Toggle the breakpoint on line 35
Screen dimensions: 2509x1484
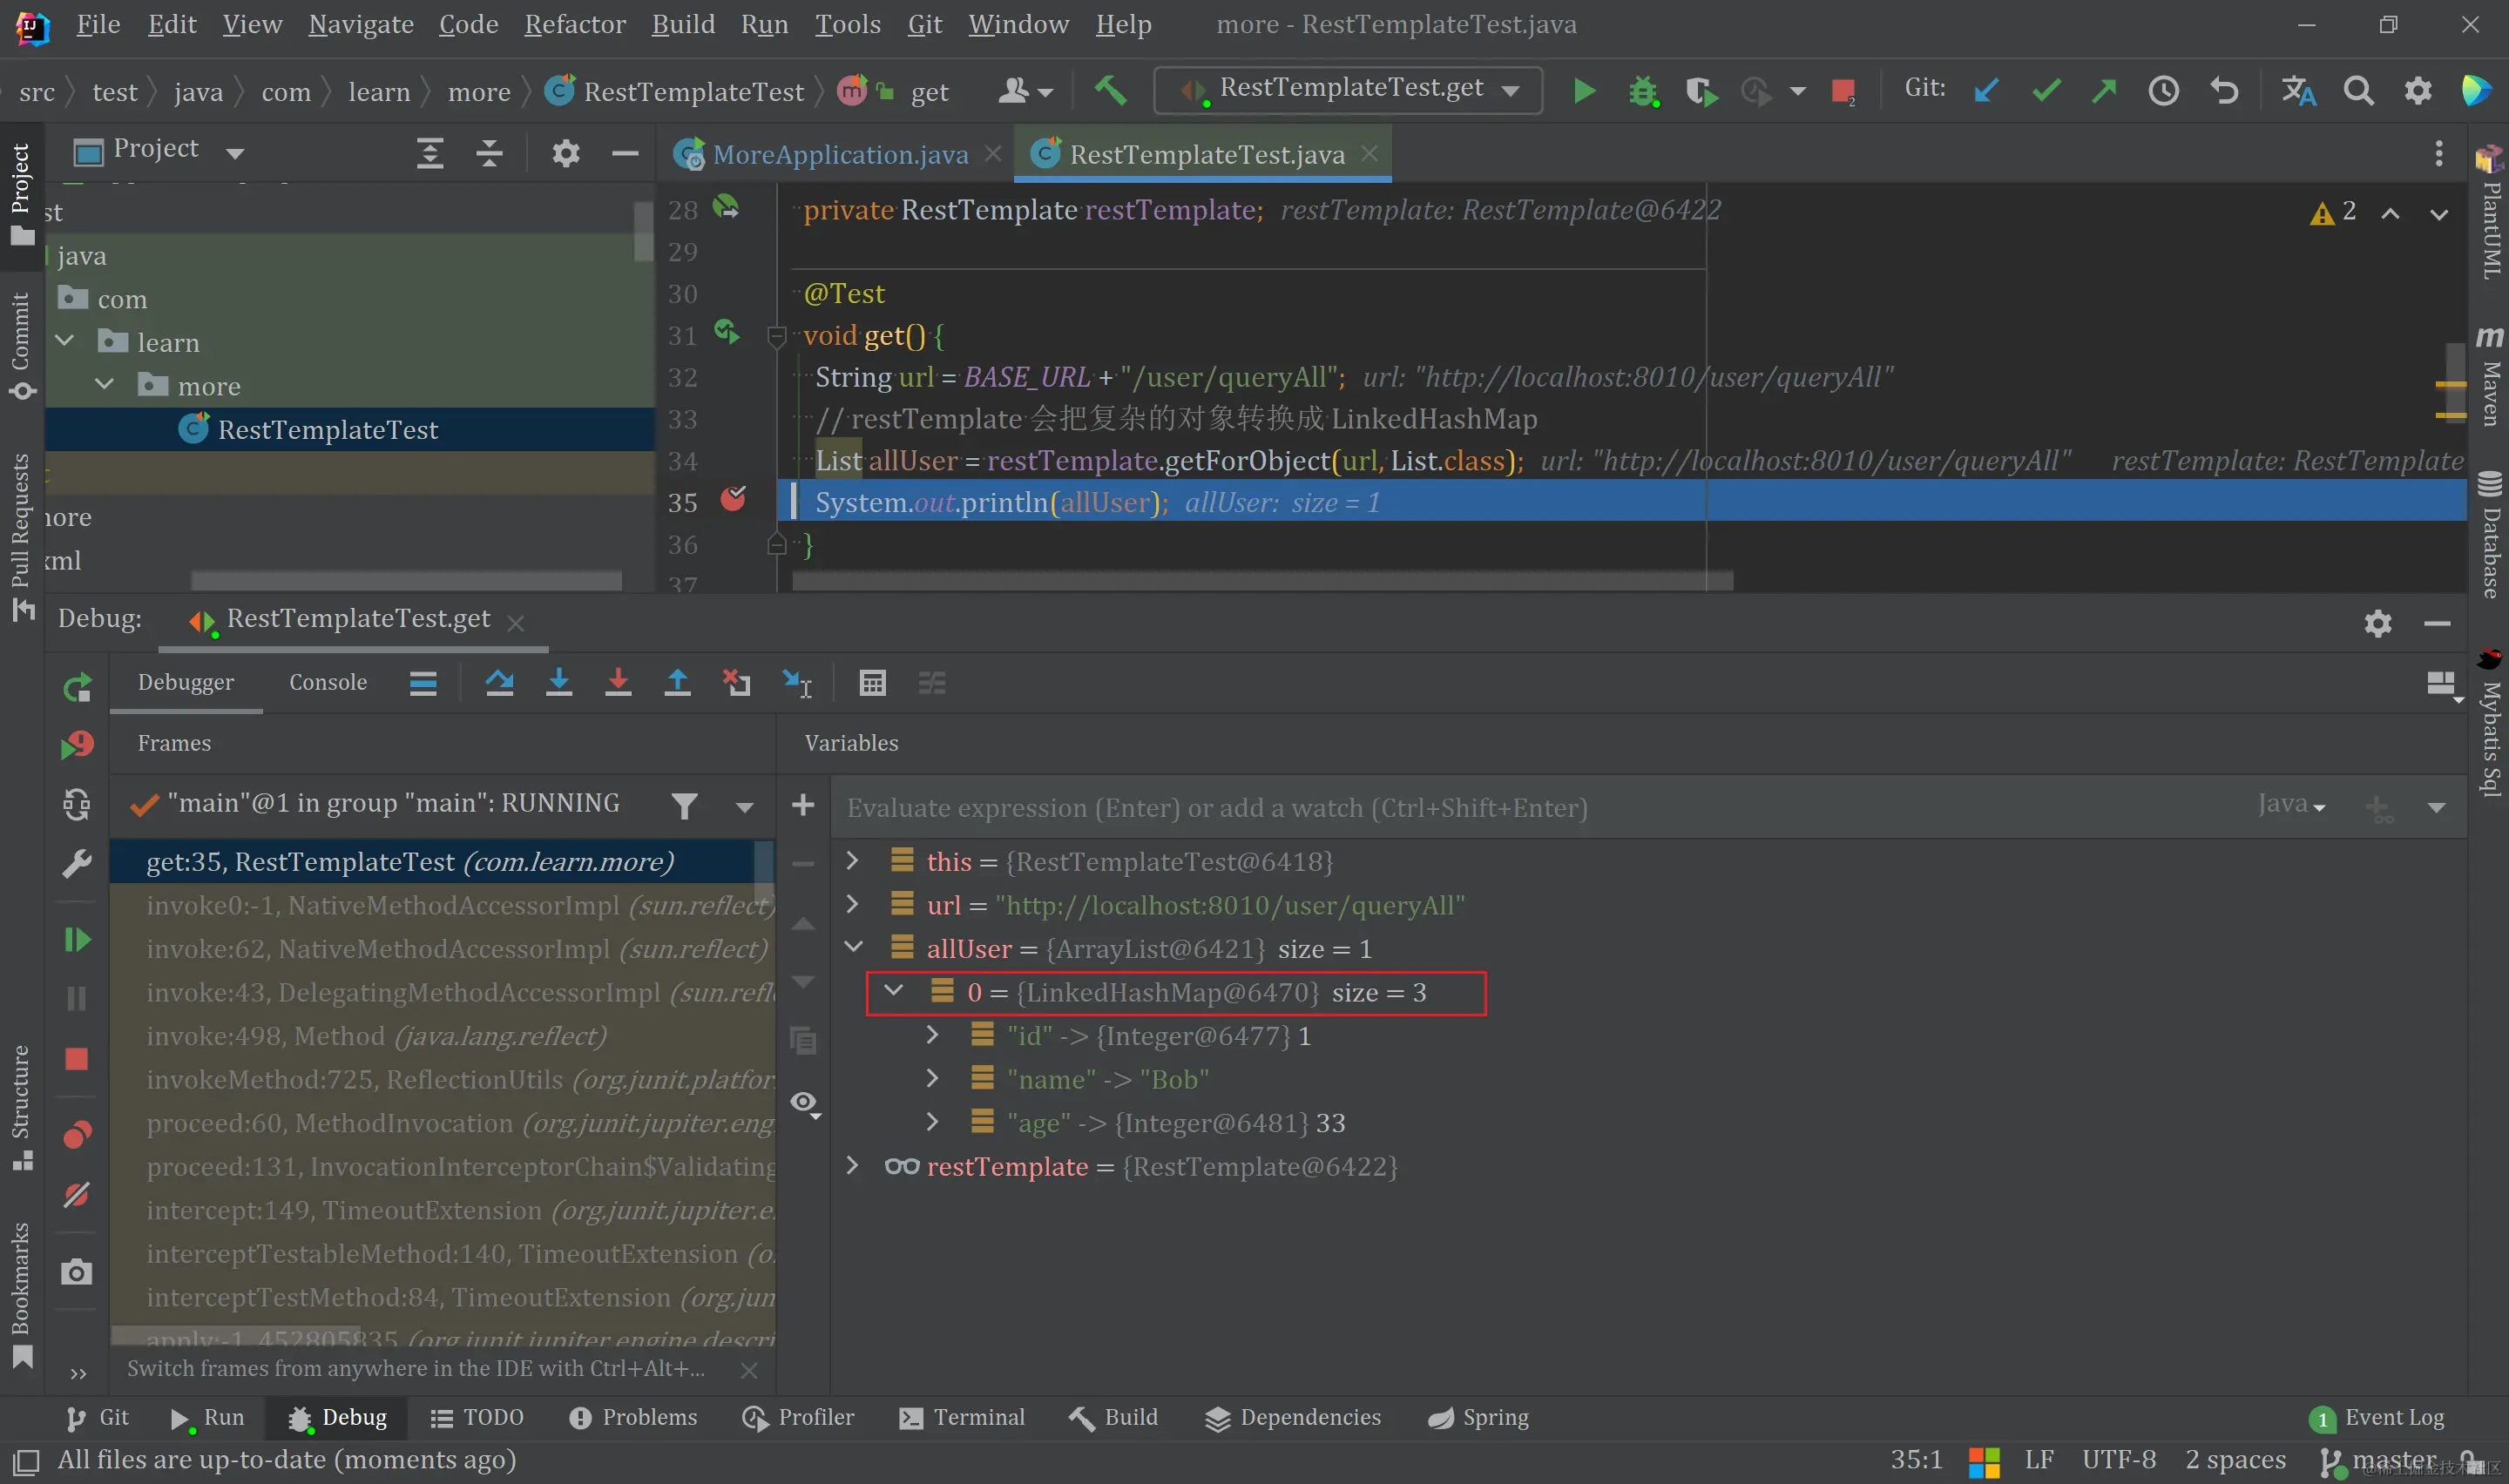pos(733,499)
